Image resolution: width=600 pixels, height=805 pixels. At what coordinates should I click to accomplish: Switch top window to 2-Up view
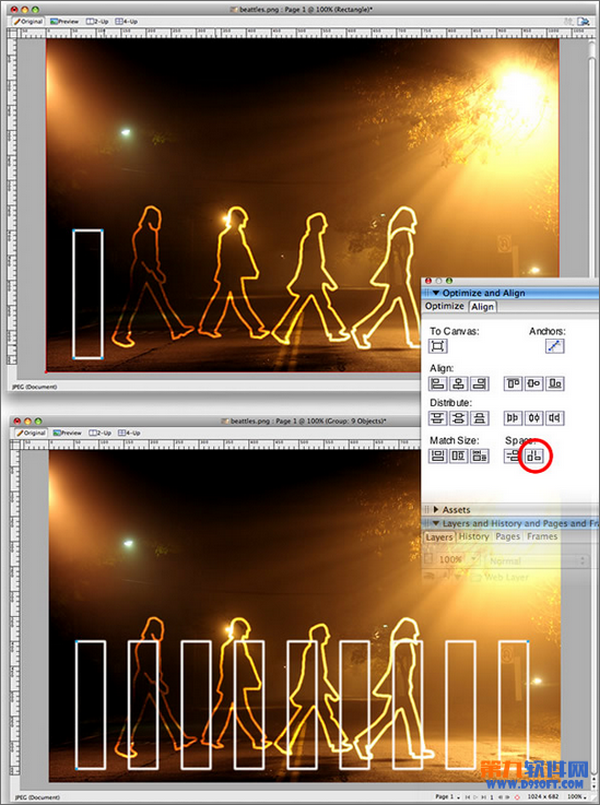click(98, 18)
